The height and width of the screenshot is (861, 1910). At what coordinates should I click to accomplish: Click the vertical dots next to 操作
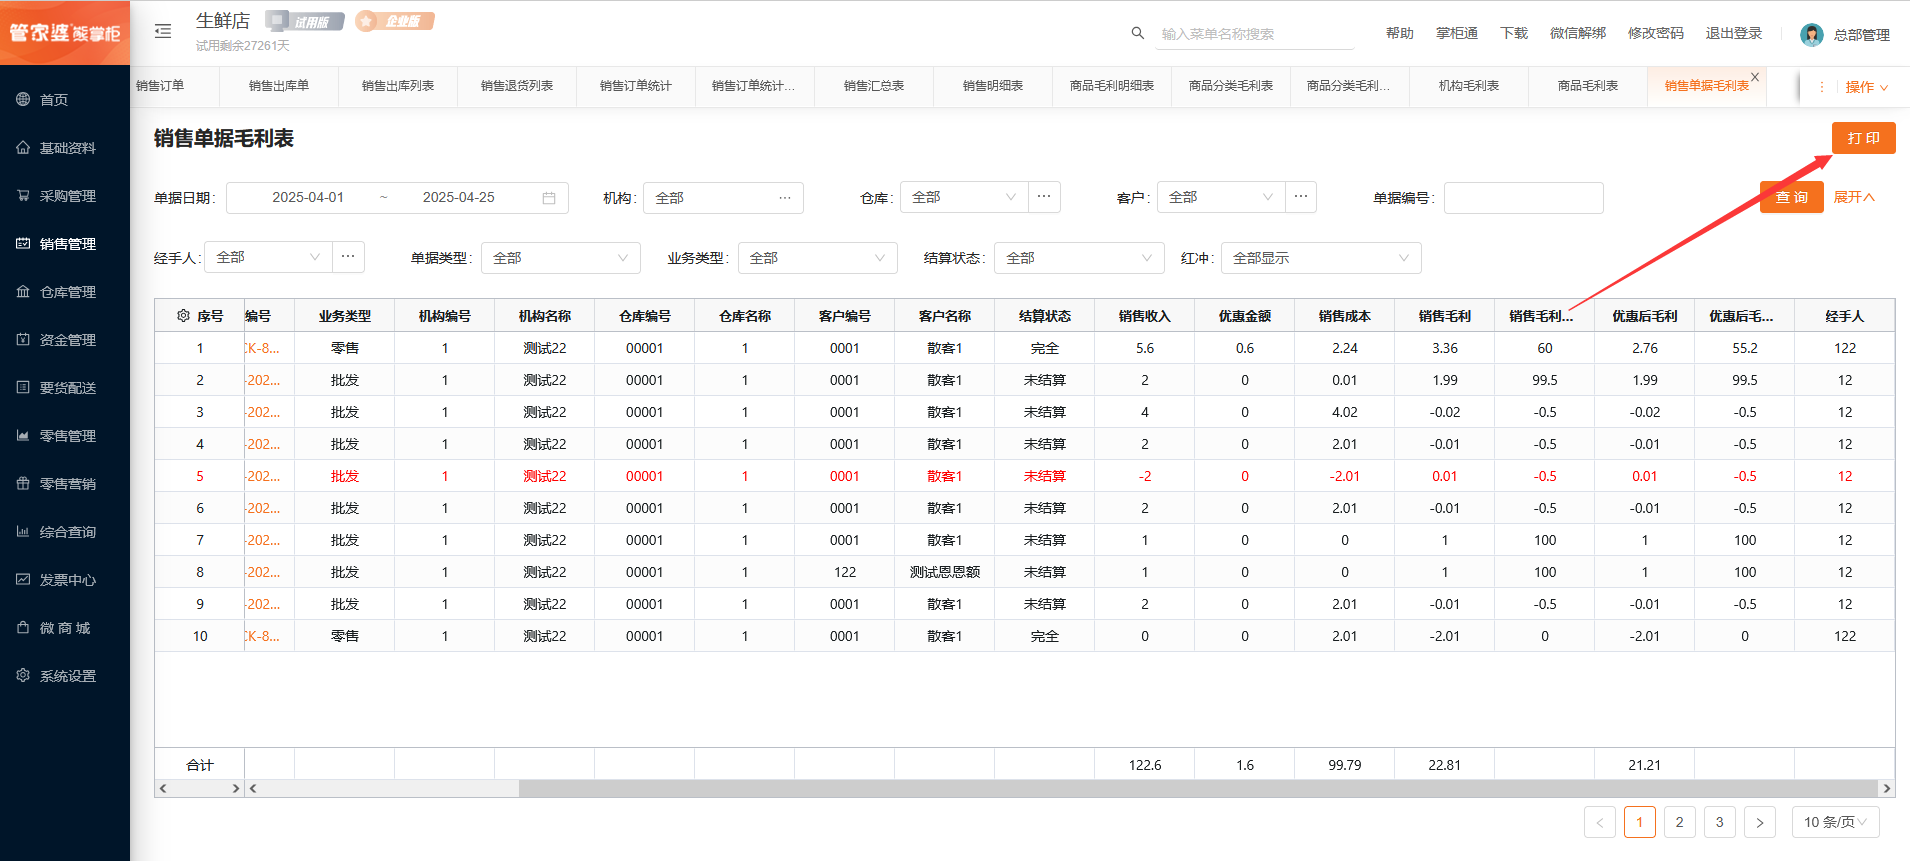click(x=1822, y=87)
